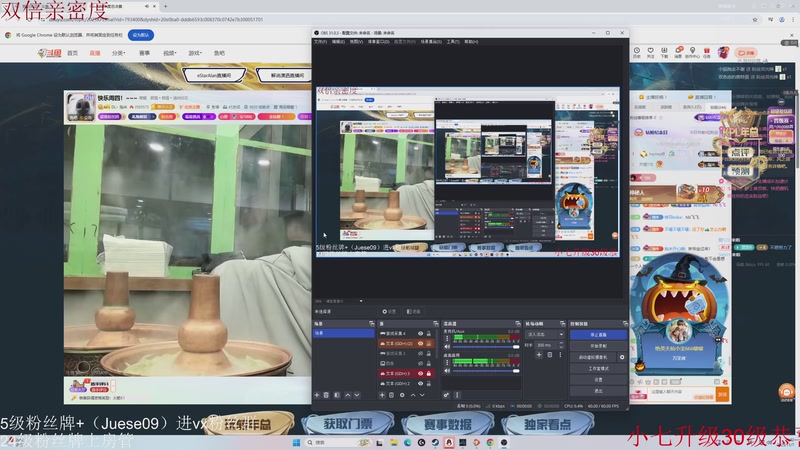Click the Windows taskbar search box

(338, 442)
